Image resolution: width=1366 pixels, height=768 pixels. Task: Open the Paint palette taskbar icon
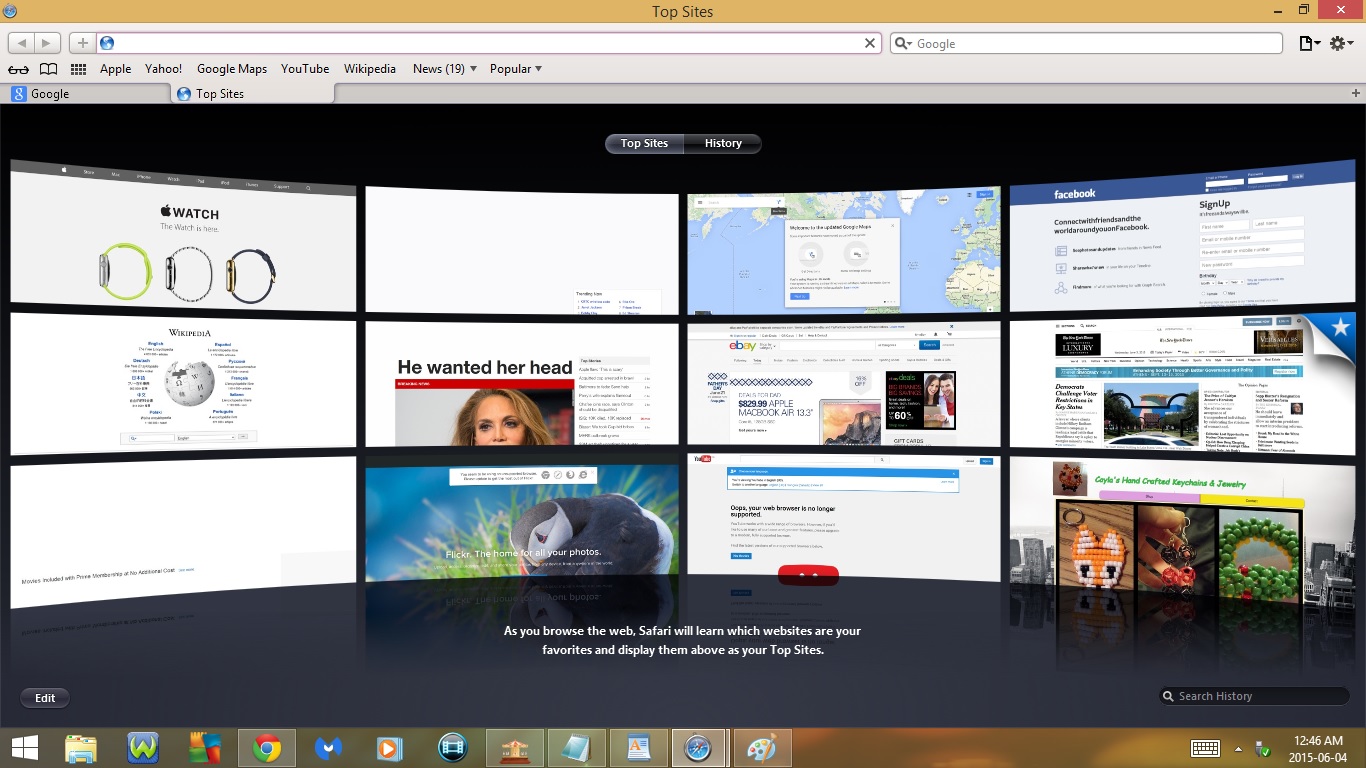coord(763,748)
